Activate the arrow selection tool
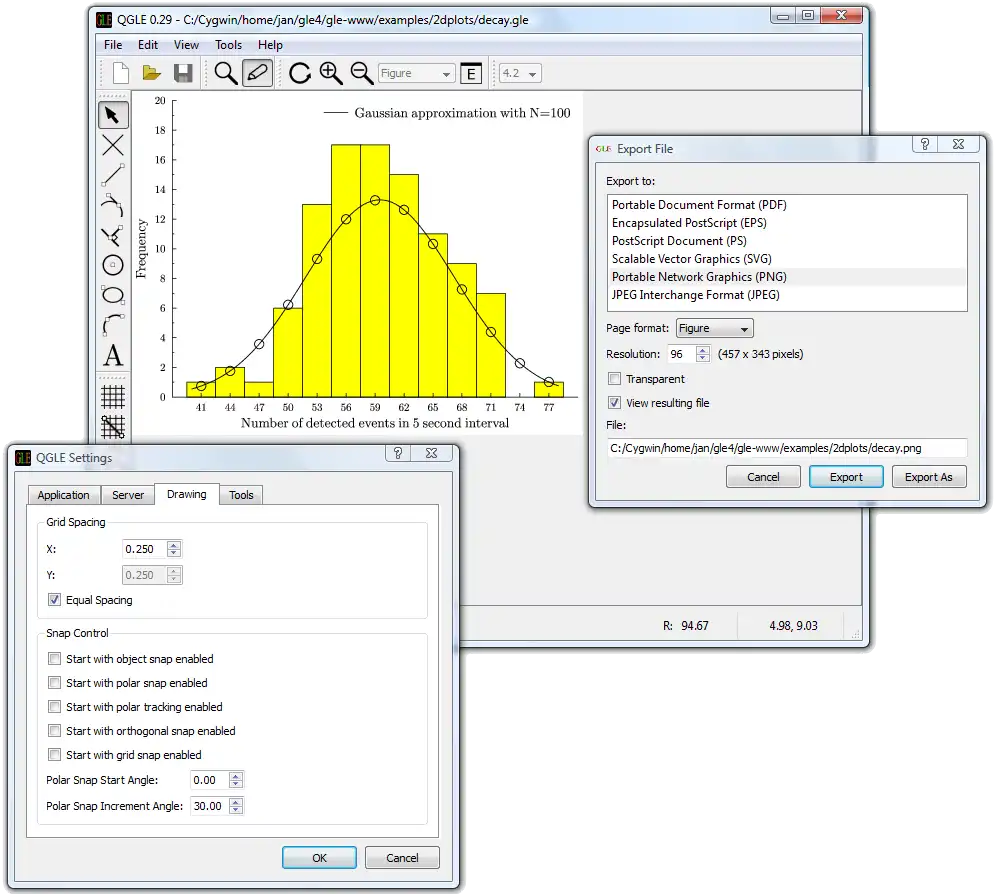This screenshot has width=994, height=894. point(112,114)
